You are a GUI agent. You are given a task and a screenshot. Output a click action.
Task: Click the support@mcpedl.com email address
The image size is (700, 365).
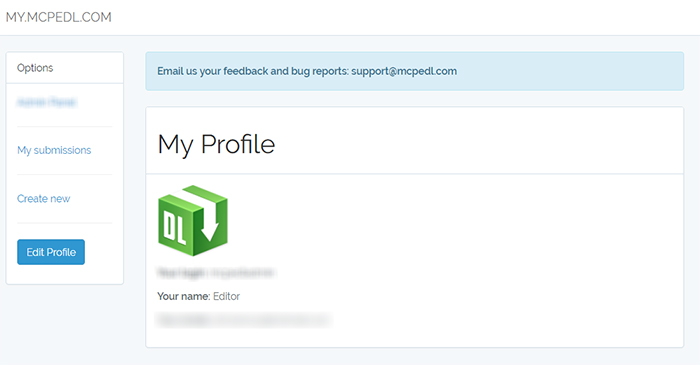404,71
